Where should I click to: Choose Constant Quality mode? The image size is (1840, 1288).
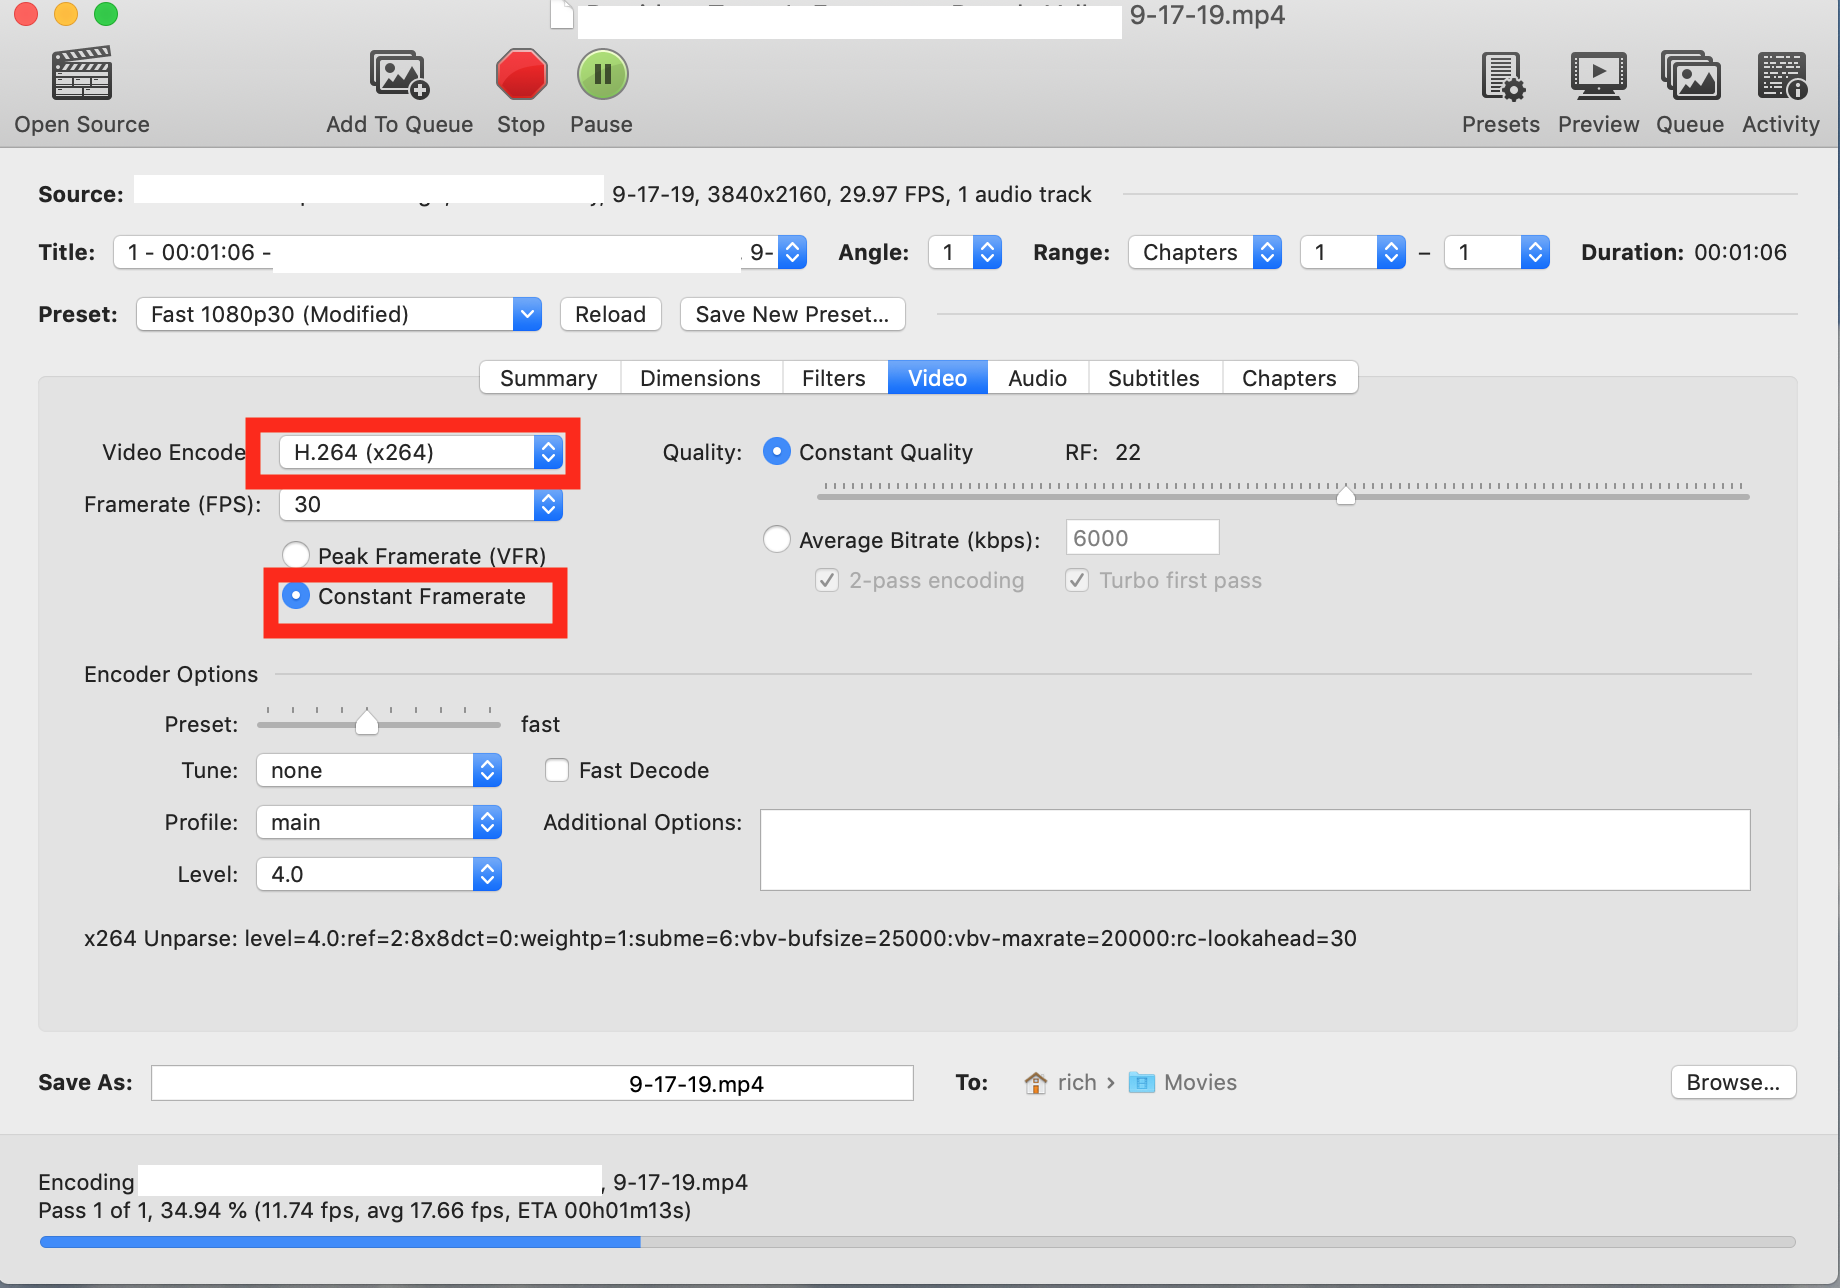point(777,452)
